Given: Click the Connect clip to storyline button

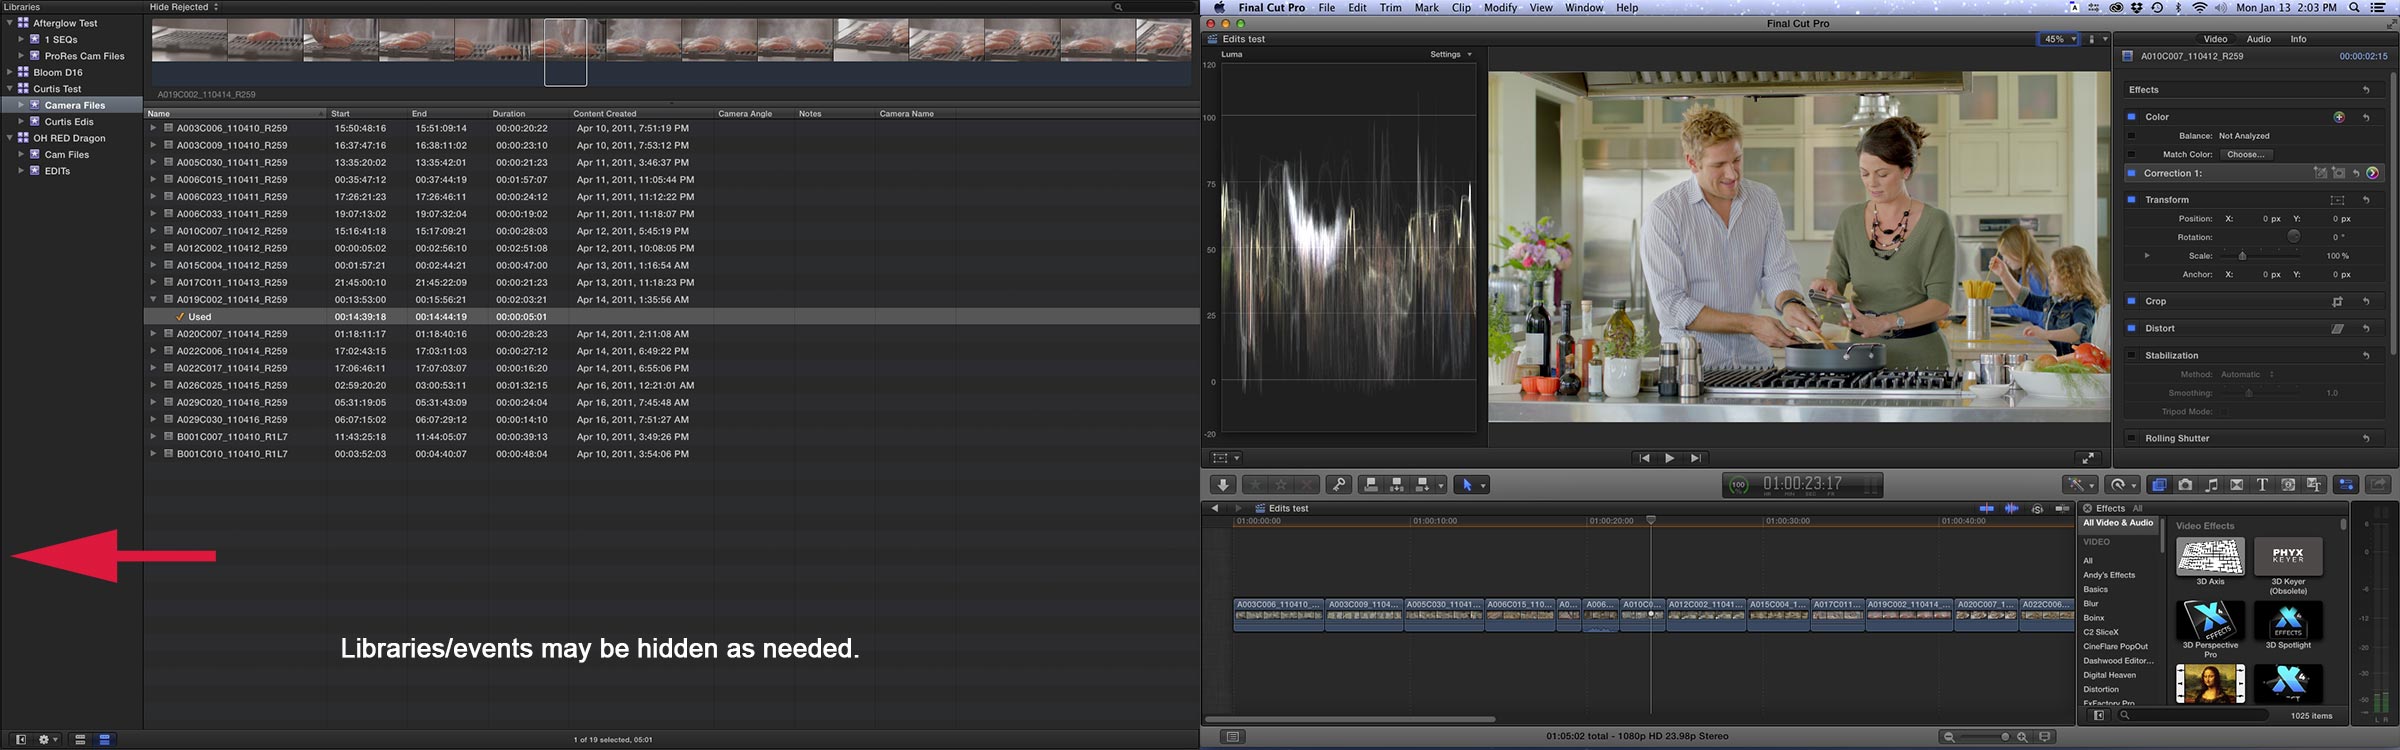Looking at the screenshot, I should [x=1371, y=485].
